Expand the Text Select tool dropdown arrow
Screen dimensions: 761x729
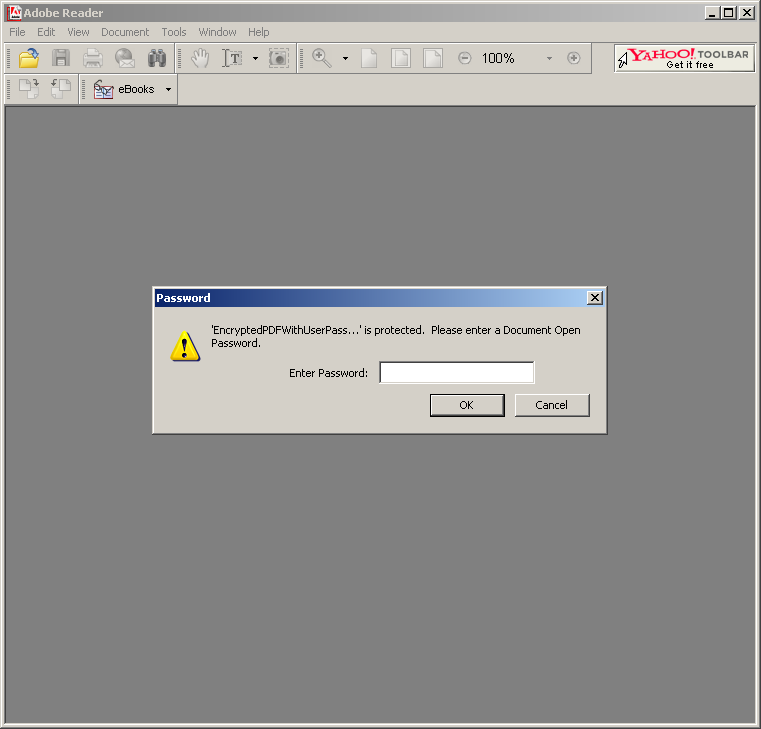click(255, 59)
